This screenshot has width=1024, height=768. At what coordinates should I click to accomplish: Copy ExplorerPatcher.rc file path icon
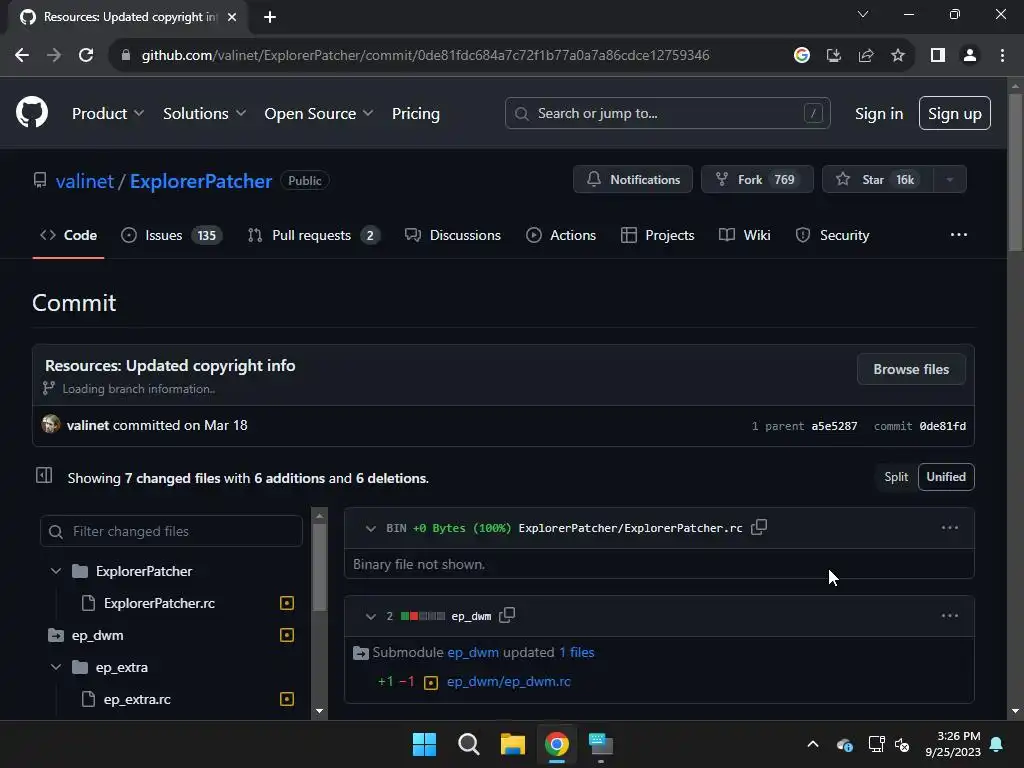[759, 527]
